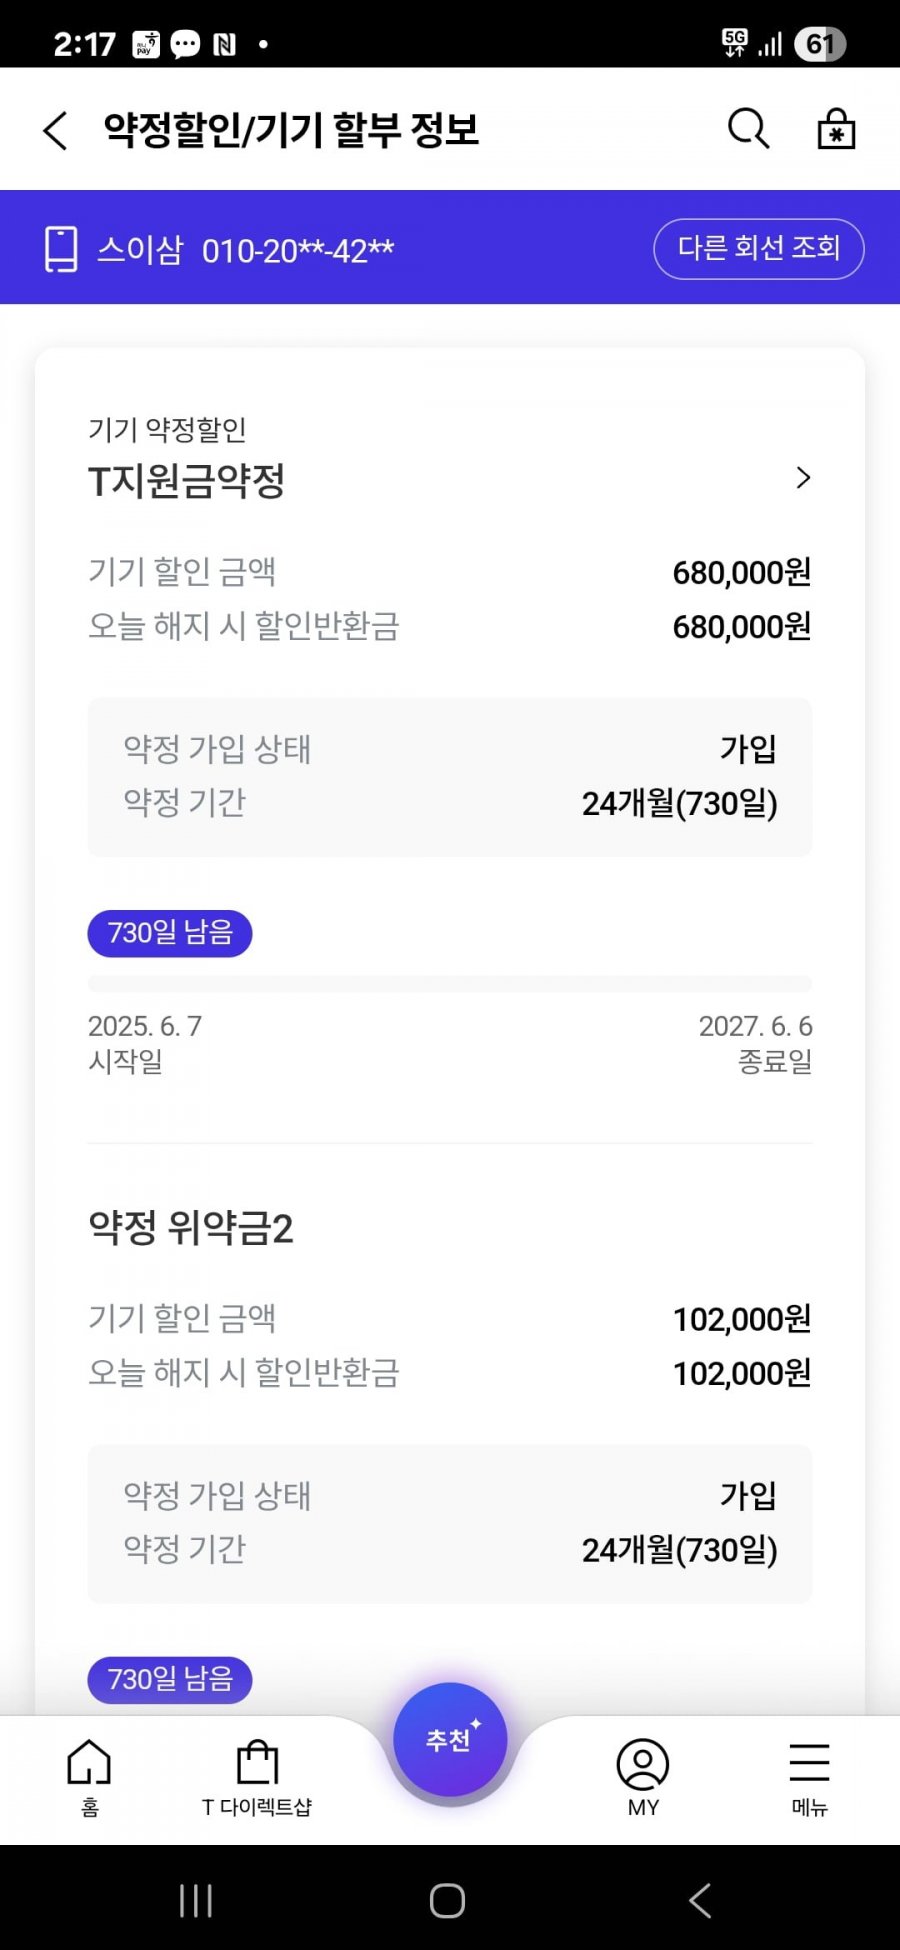The height and width of the screenshot is (1950, 900).
Task: Open 메뉴 hamburger icon
Action: tap(810, 1776)
